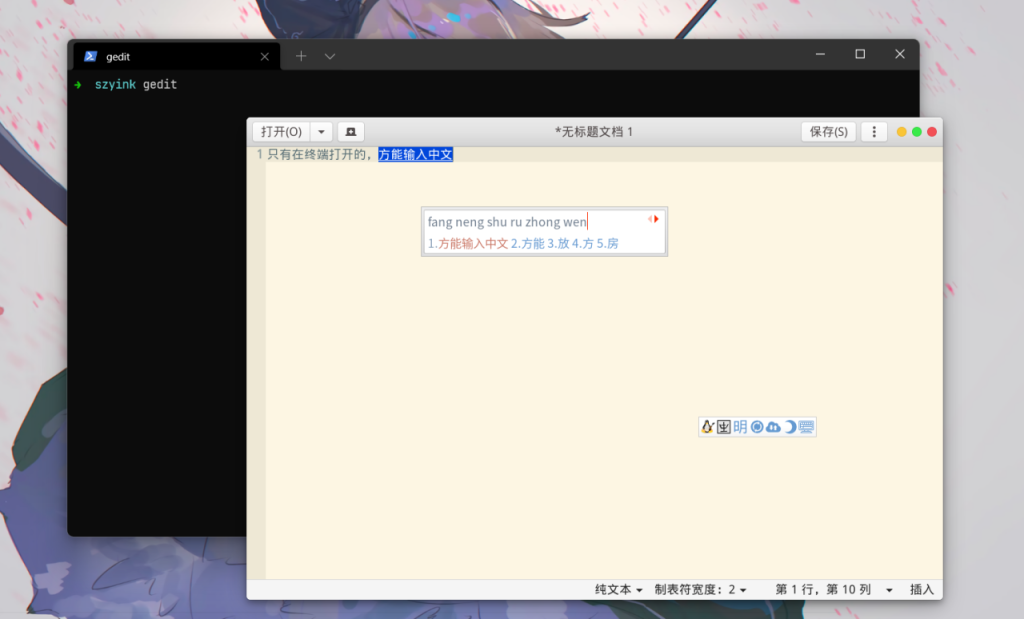Open the 制表符宽度: 2 dropdown

(x=700, y=590)
